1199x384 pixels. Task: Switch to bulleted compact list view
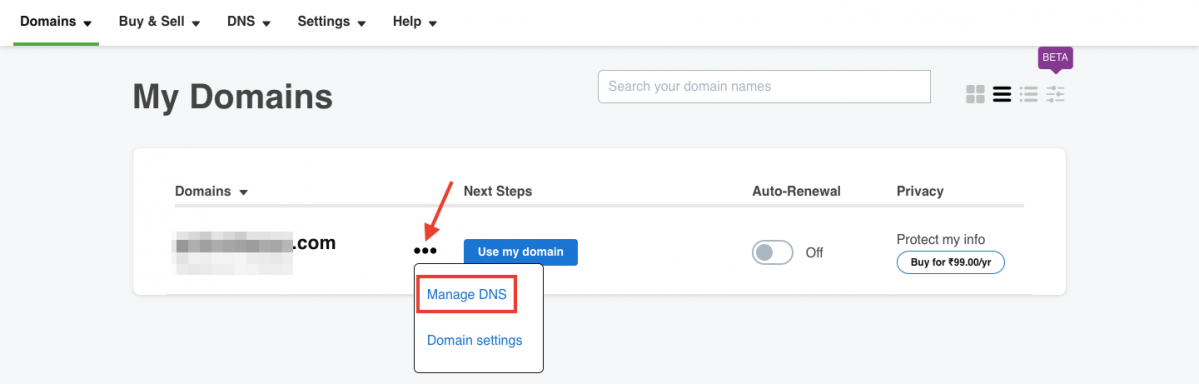coord(1028,94)
